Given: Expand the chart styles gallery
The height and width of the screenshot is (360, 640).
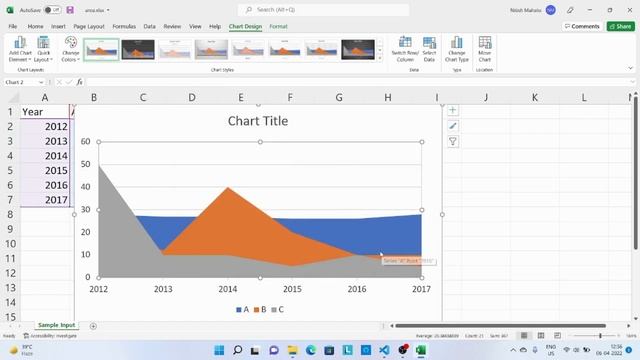Looking at the screenshot, I should coord(380,58).
